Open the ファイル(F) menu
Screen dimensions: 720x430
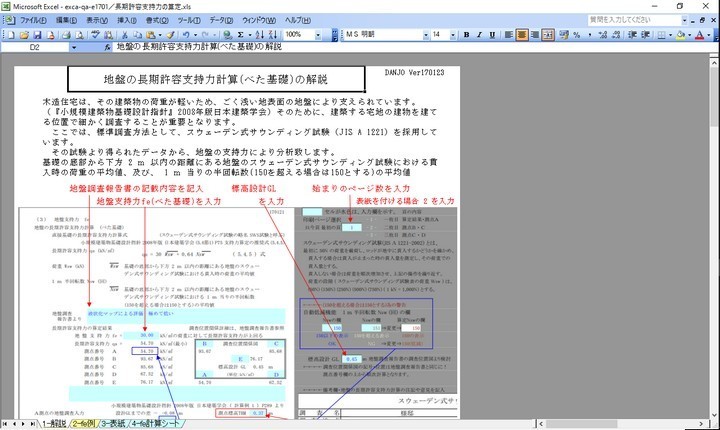pyautogui.click(x=33, y=21)
